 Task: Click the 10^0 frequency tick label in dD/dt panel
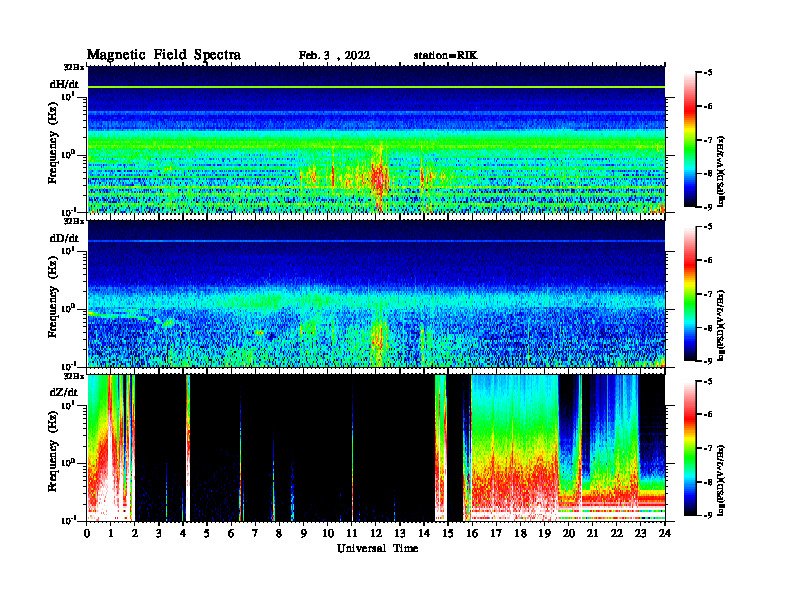point(68,308)
